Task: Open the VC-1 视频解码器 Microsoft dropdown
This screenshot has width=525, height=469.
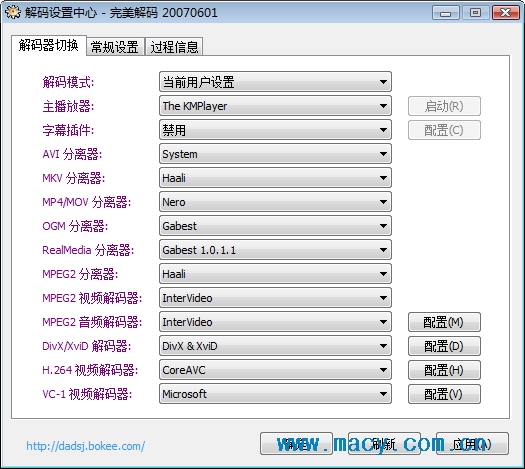Action: [275, 394]
